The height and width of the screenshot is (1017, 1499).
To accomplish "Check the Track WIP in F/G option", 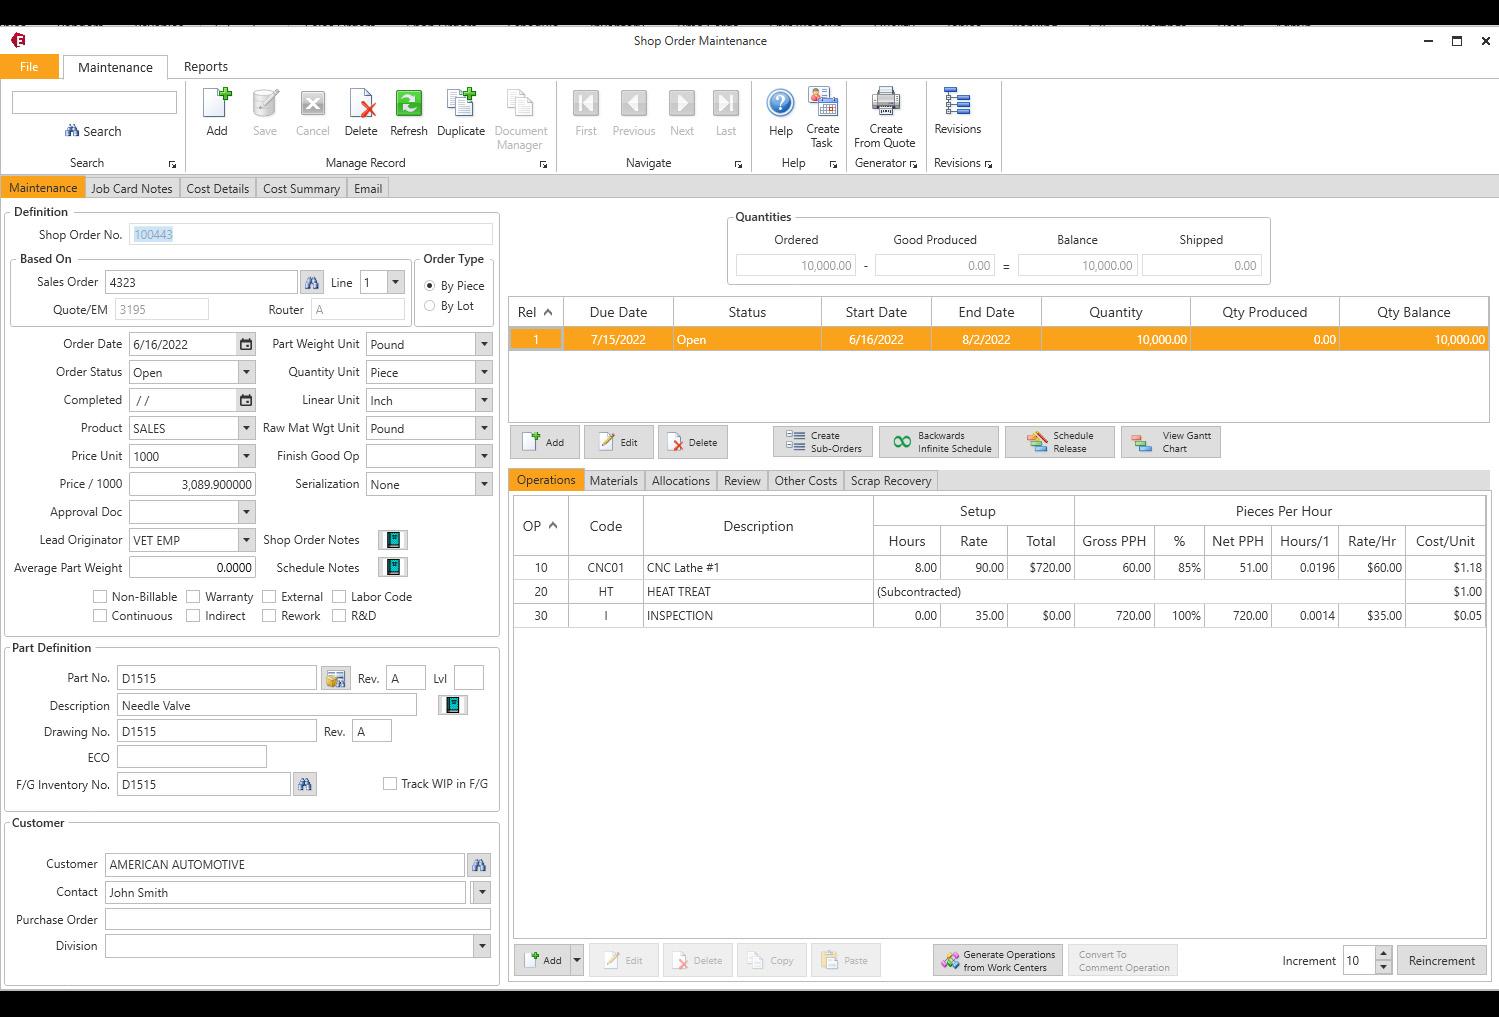I will tap(390, 783).
